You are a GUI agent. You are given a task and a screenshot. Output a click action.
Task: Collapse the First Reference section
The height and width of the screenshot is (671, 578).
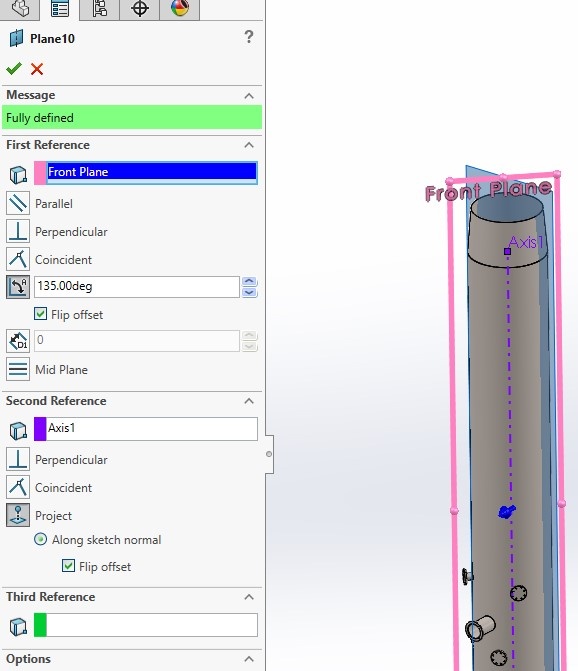249,145
